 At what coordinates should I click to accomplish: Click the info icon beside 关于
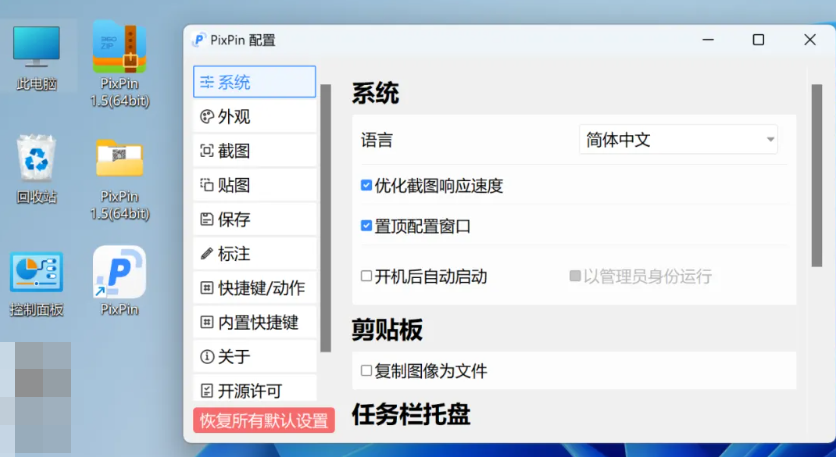[207, 356]
